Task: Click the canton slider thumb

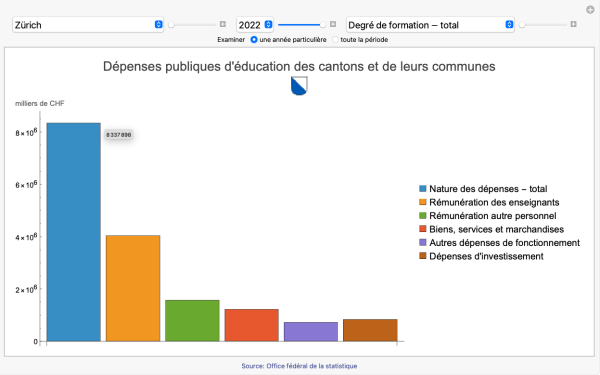Action: (171, 25)
